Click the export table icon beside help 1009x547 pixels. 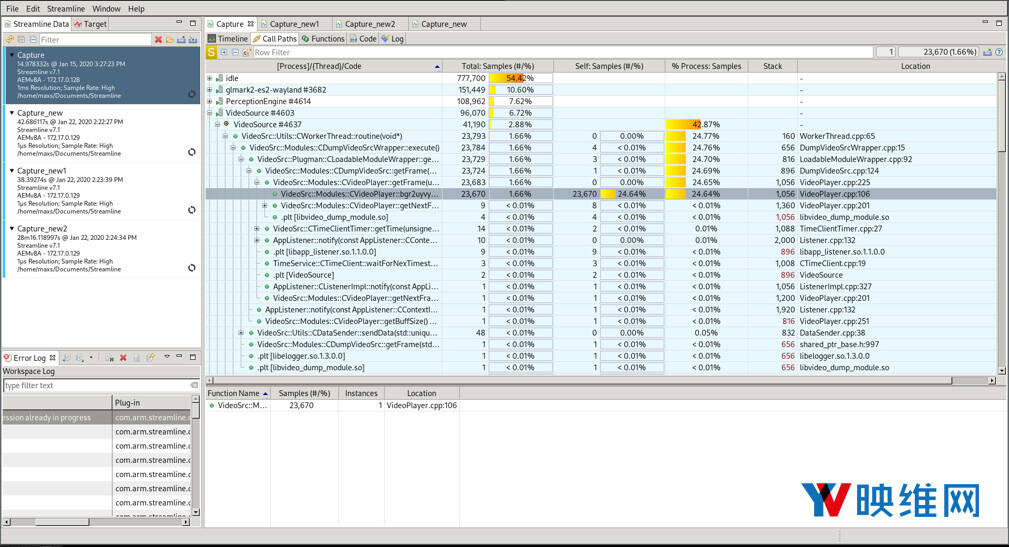[x=986, y=52]
